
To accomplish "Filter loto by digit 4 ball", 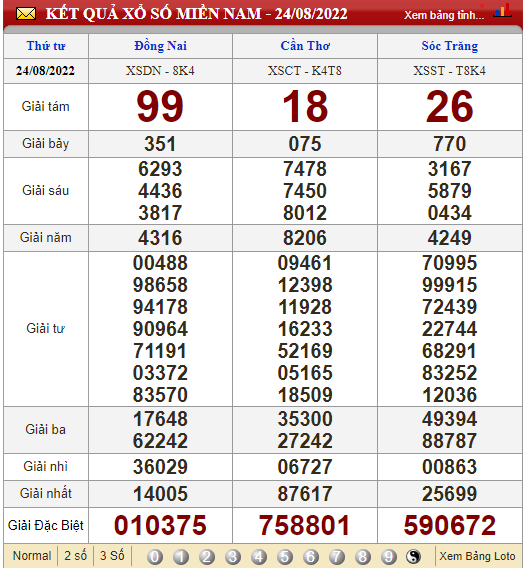I will point(259,556).
